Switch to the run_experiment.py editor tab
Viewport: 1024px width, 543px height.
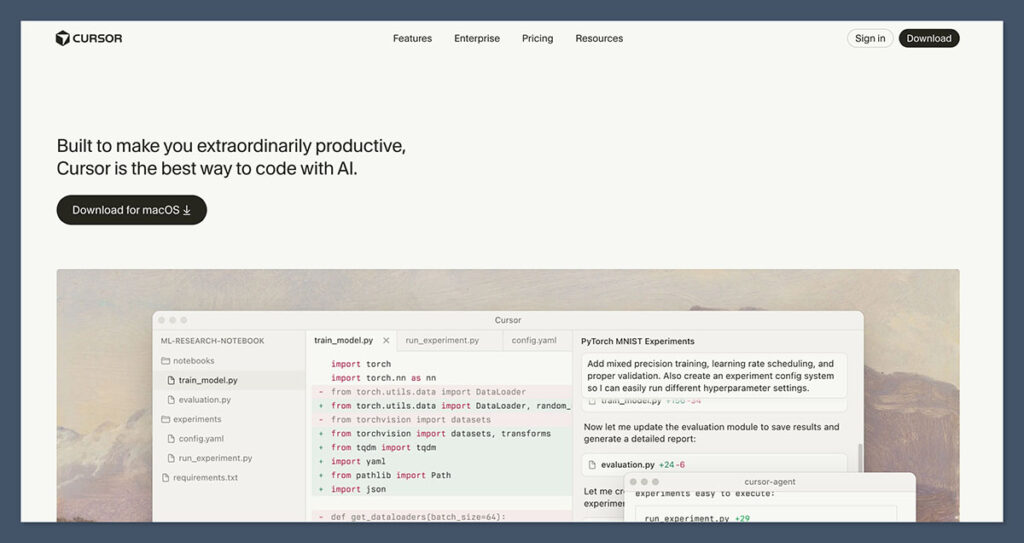click(x=442, y=341)
